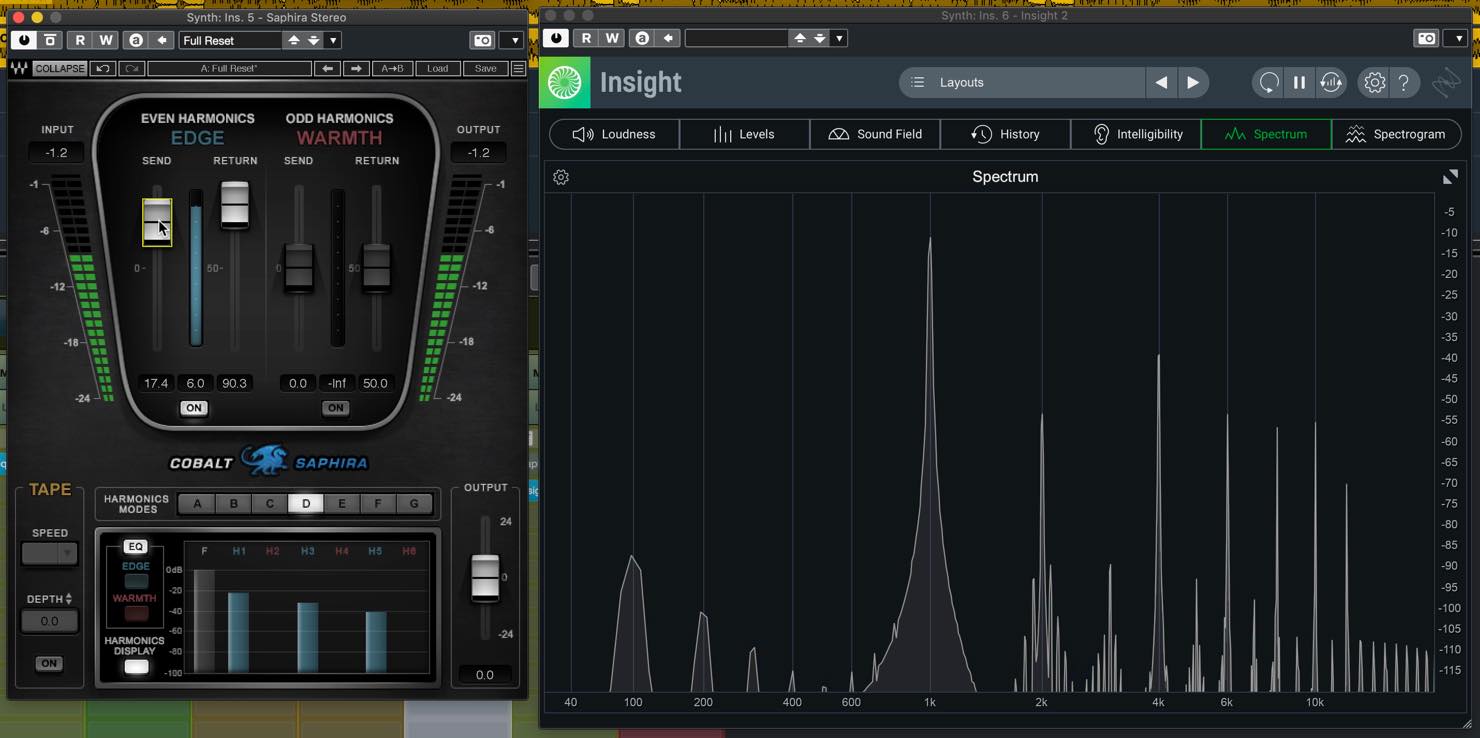Click the A→B copy setup button
1480x738 pixels.
point(392,69)
